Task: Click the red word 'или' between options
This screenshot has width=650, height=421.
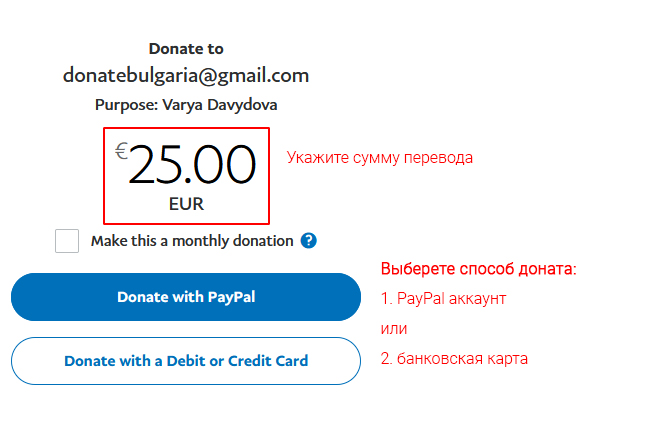Action: point(394,329)
